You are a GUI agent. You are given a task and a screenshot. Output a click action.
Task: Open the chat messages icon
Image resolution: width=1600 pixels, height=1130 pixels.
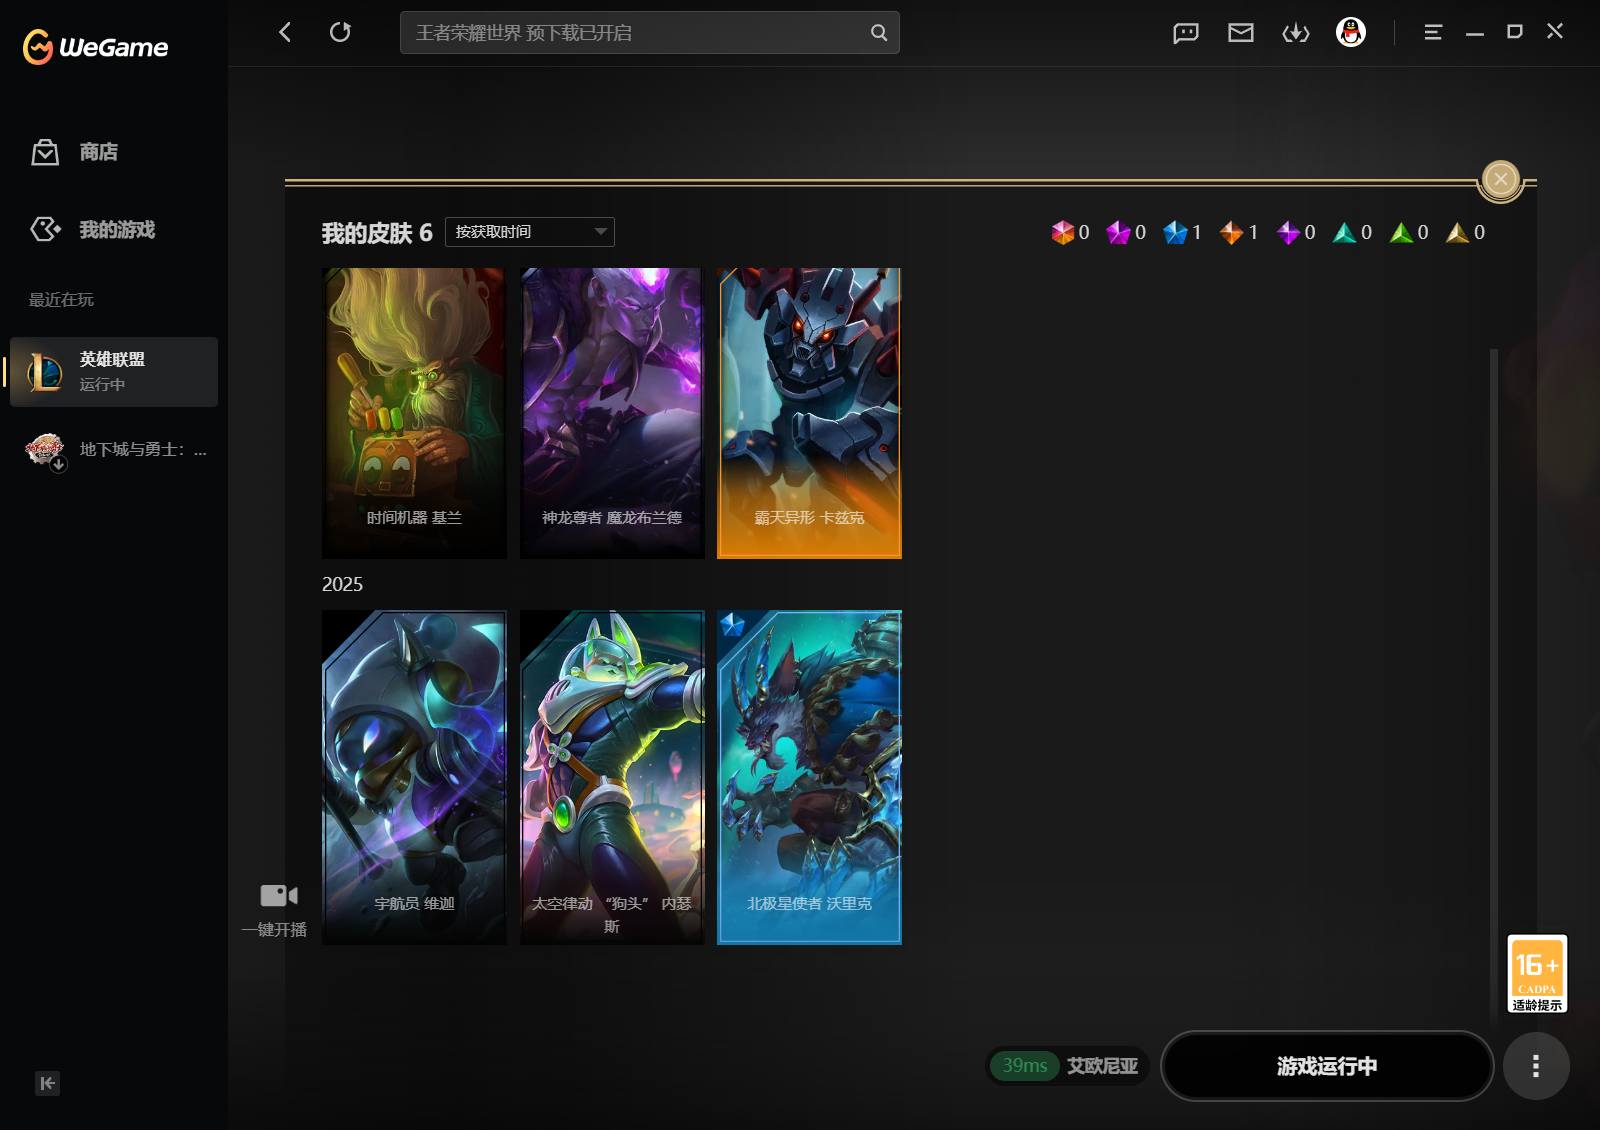point(1185,33)
